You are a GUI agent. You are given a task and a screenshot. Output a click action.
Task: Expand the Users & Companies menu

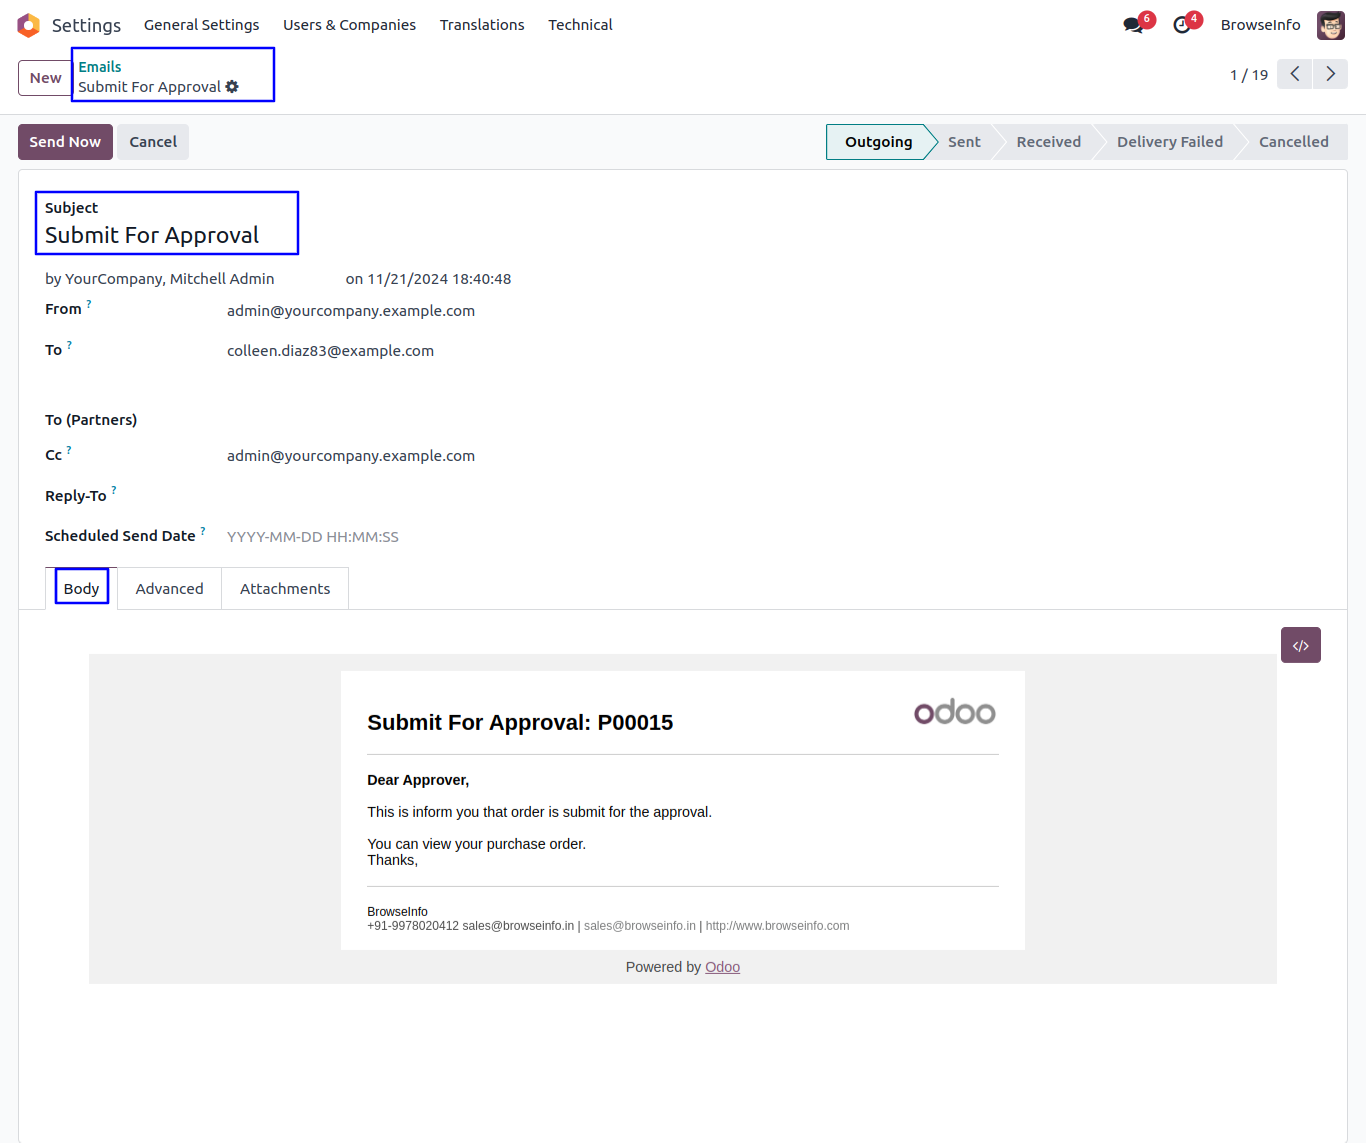pos(349,25)
